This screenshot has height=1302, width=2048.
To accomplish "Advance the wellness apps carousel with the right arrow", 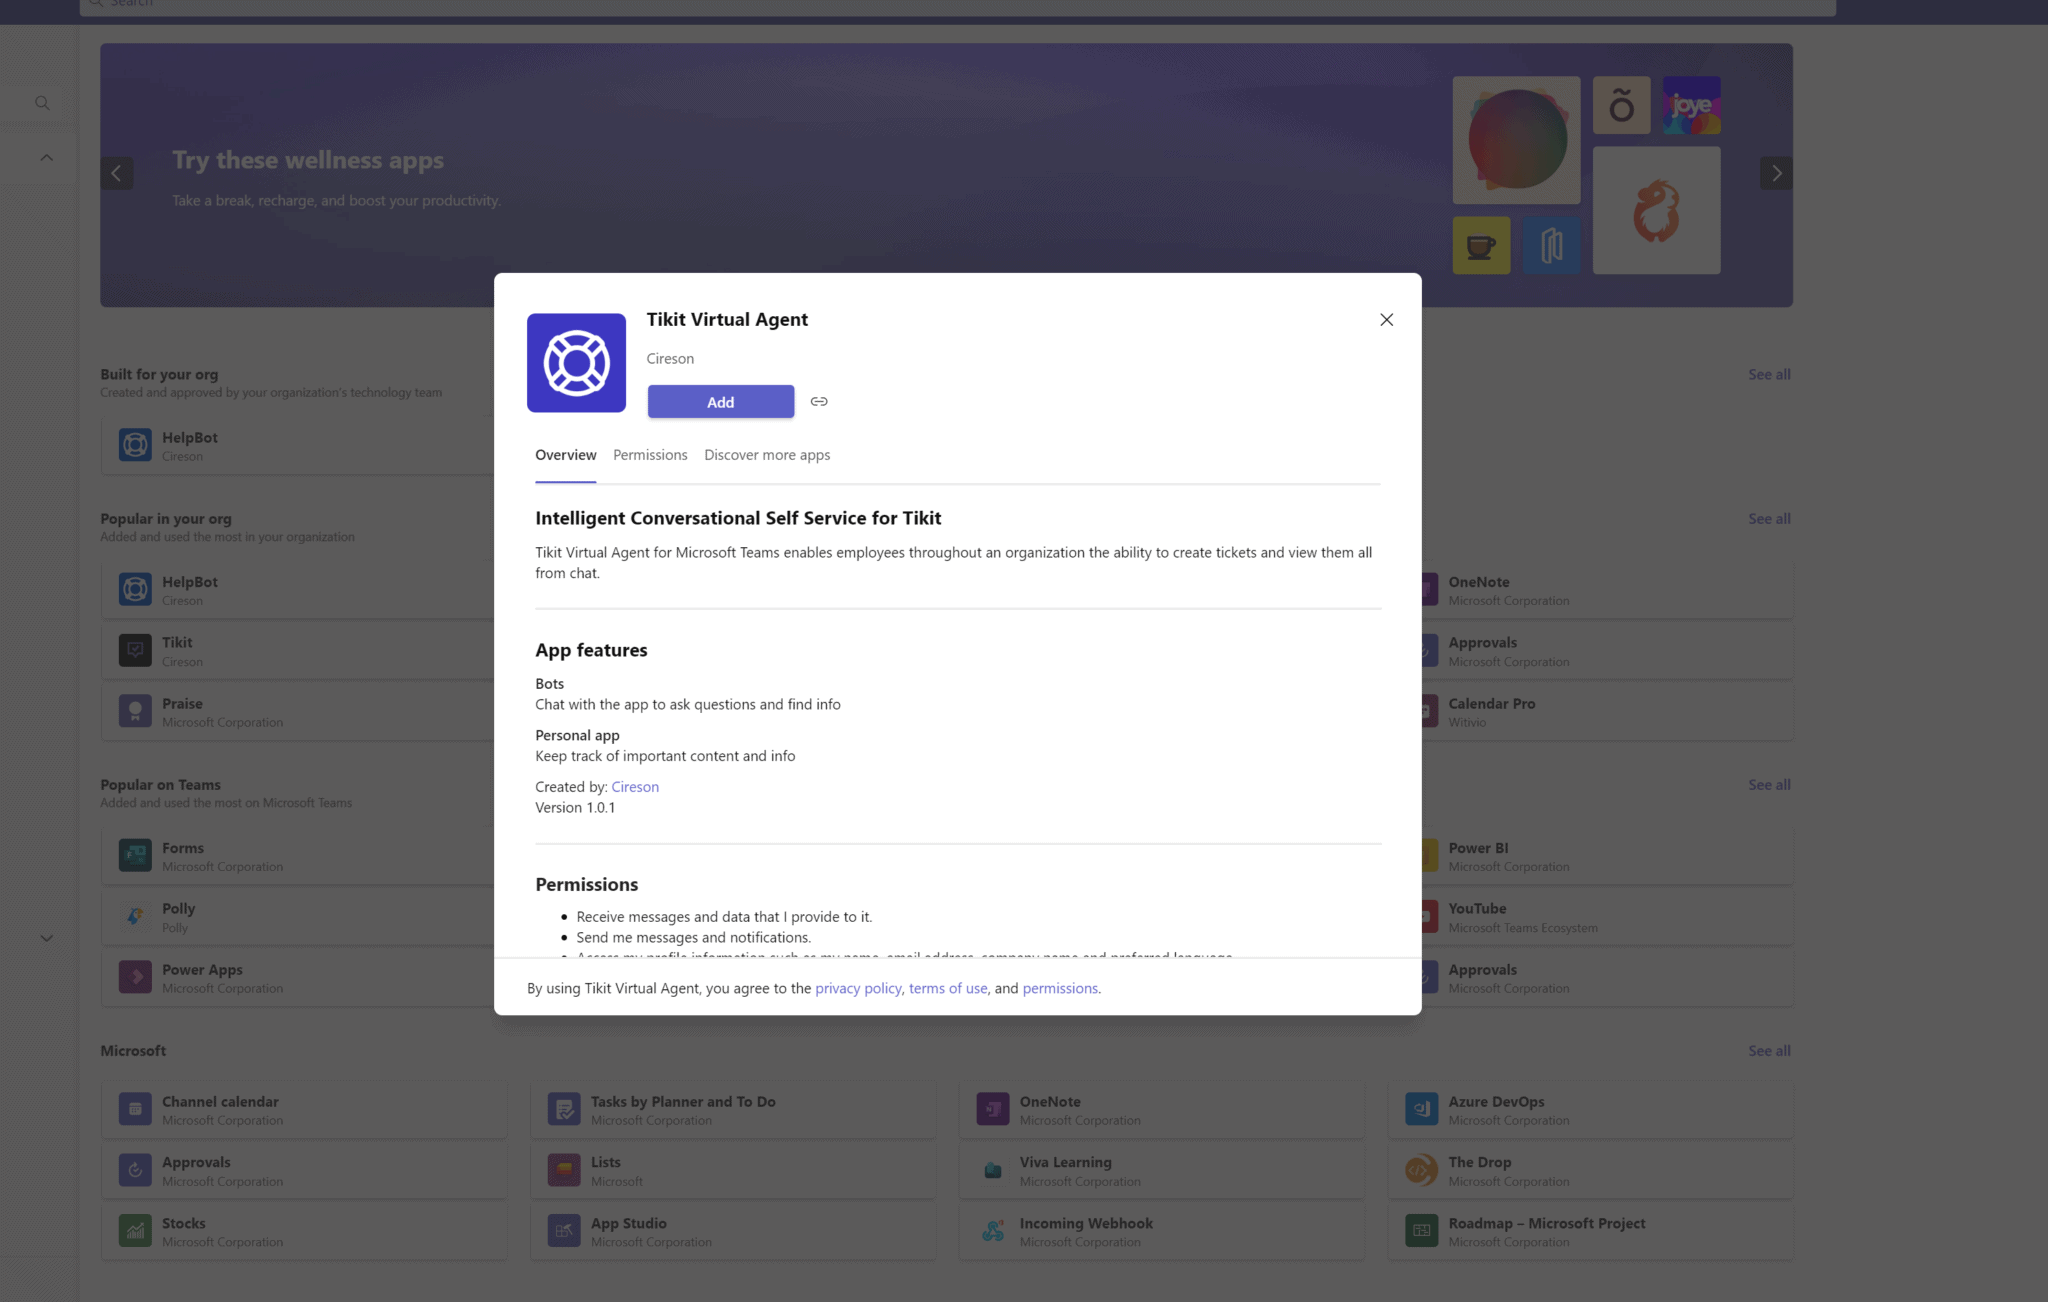I will click(1777, 172).
